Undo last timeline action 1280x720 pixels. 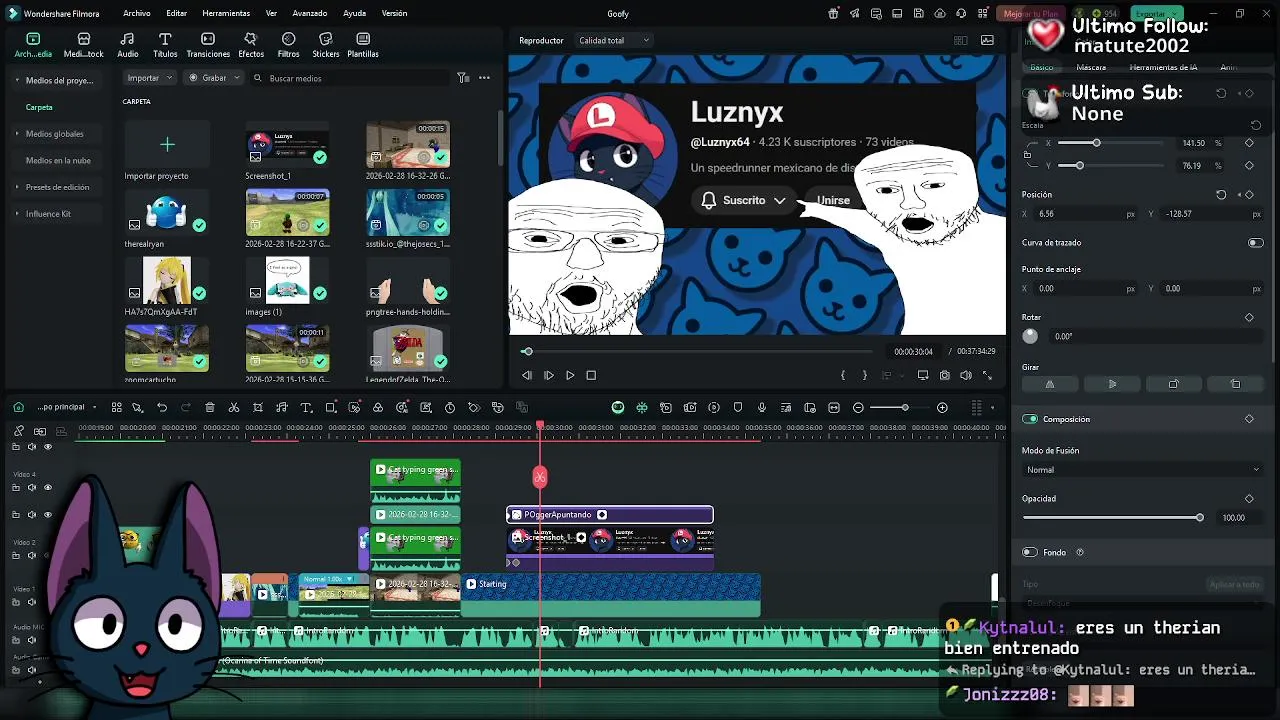tap(162, 407)
